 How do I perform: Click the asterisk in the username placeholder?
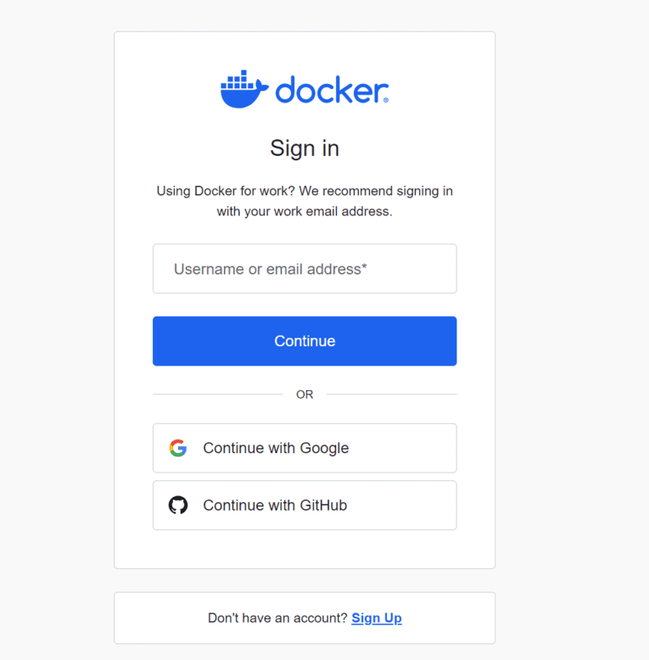coord(364,266)
